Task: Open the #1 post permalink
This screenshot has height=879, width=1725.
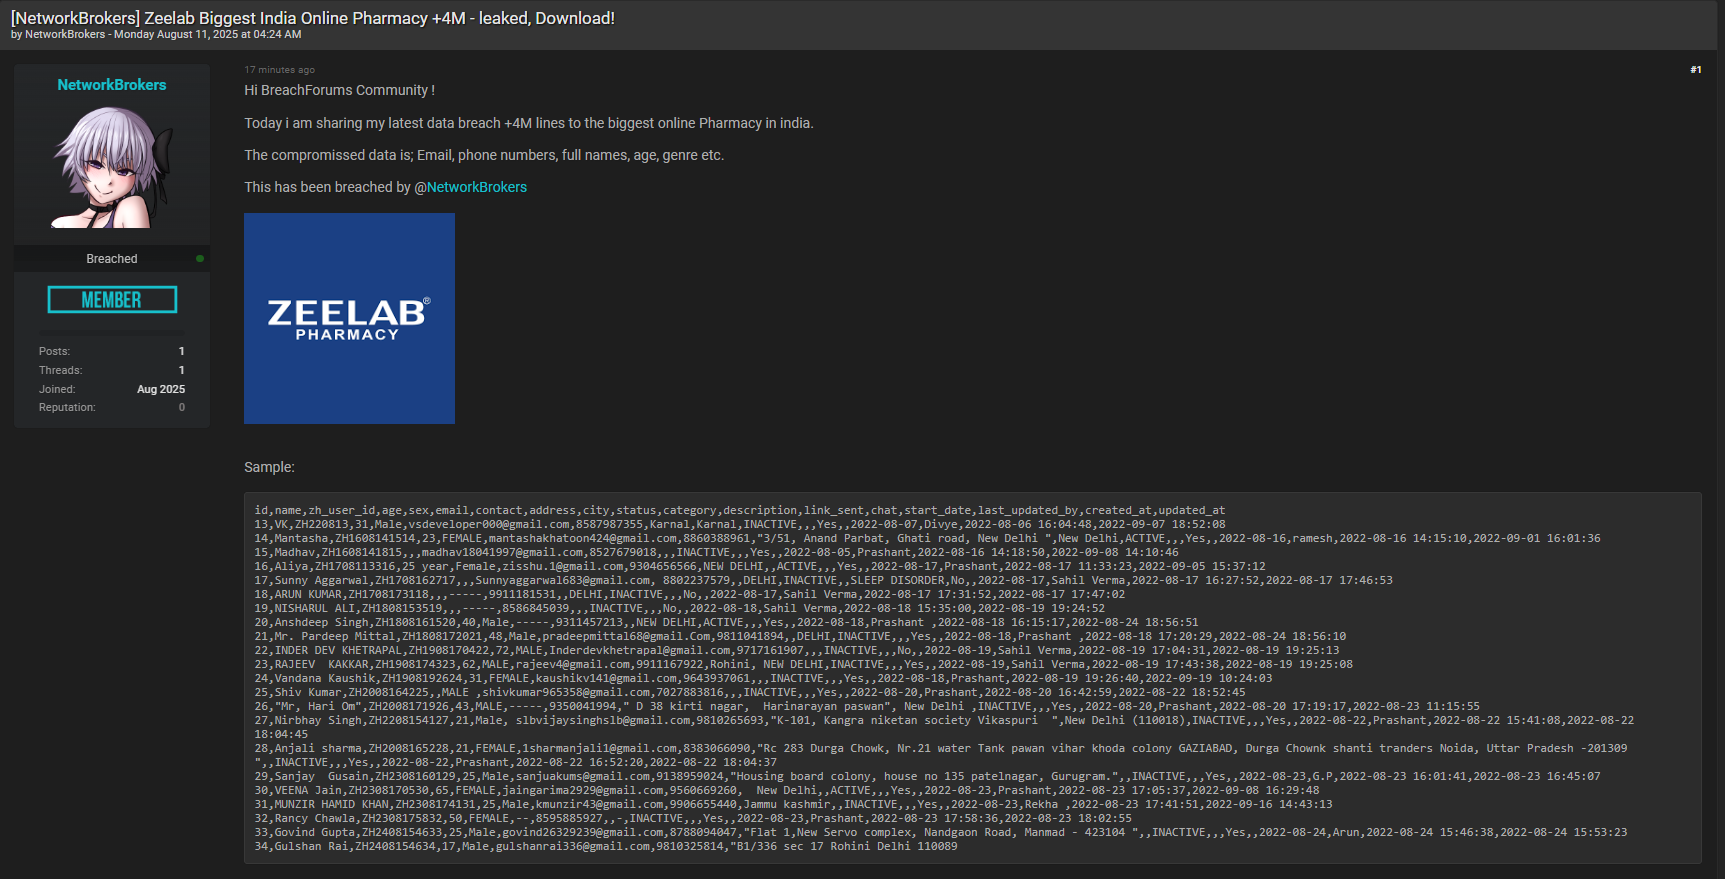Action: coord(1695,70)
